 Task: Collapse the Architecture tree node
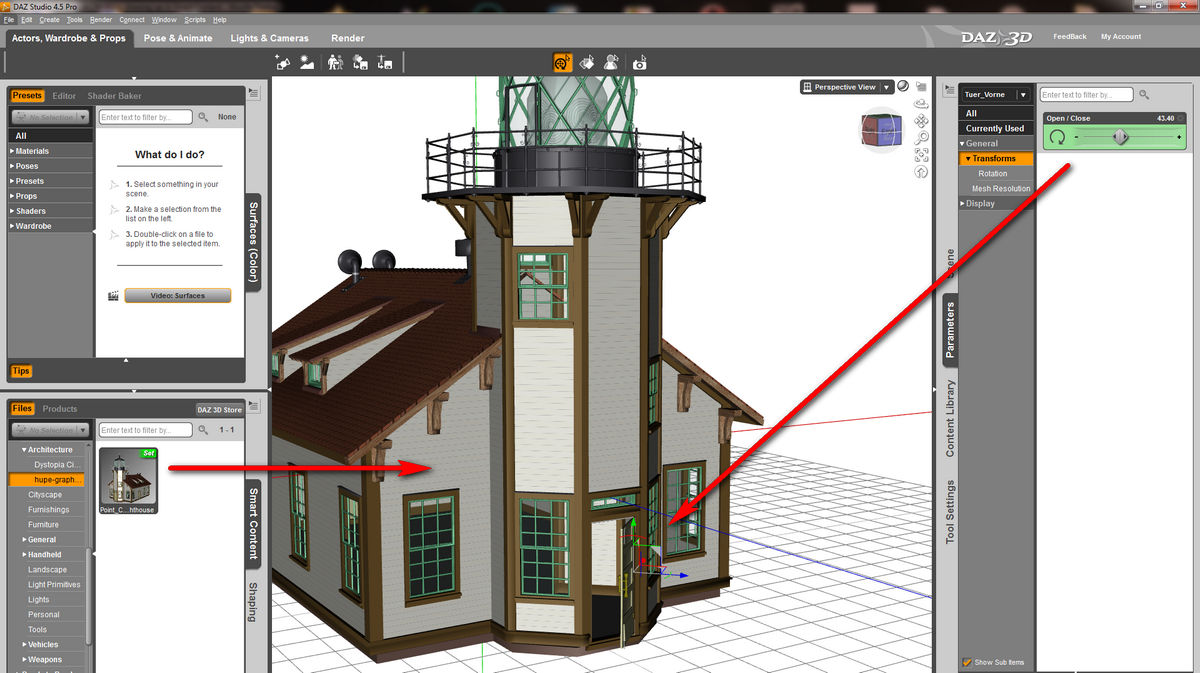[24, 450]
